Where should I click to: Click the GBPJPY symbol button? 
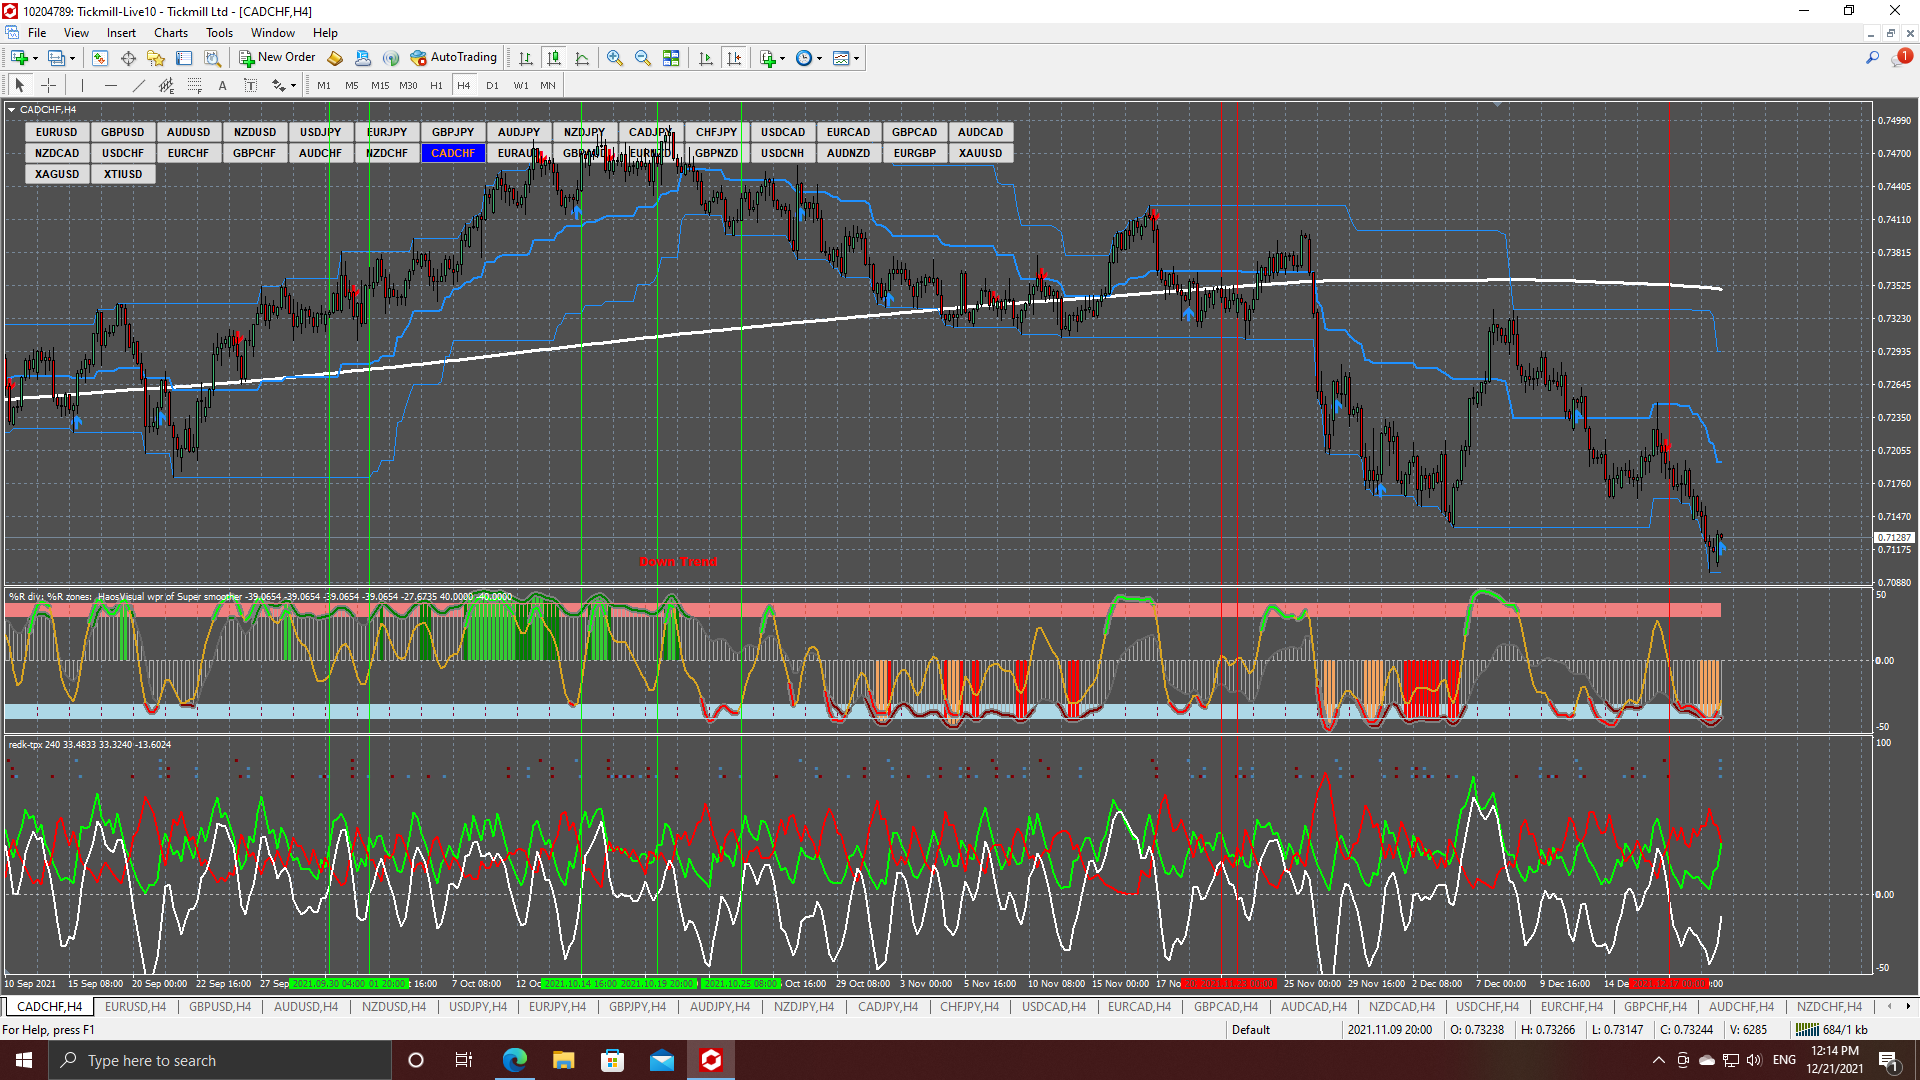click(453, 132)
